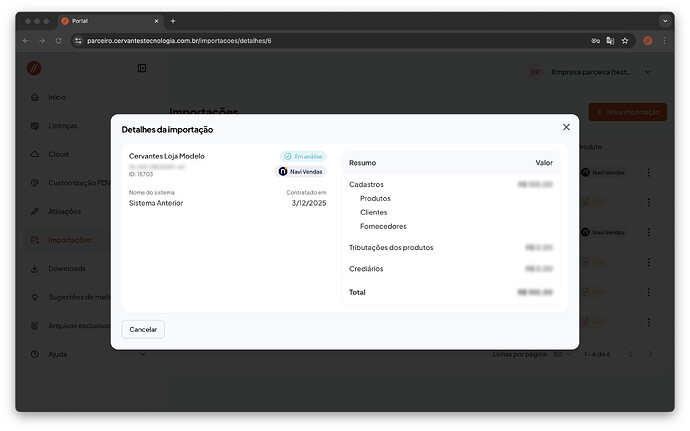Viewport: 690px width, 431px height.
Task: Open the Chrome three-dot menu
Action: click(x=664, y=41)
